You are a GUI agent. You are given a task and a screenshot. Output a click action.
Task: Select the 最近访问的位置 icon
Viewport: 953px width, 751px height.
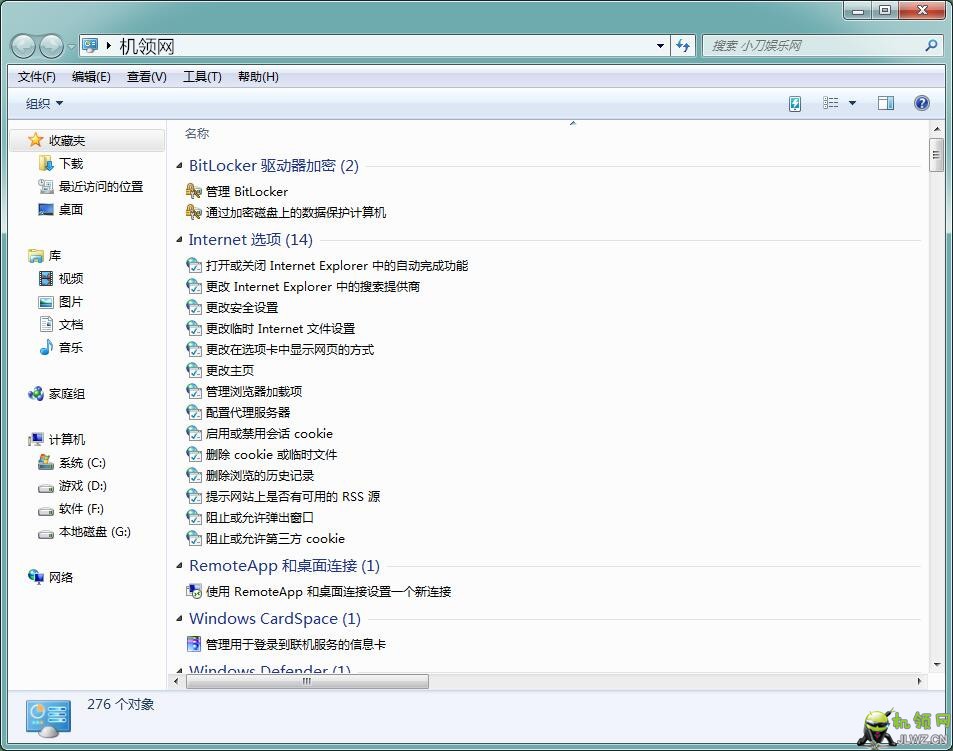[46, 187]
